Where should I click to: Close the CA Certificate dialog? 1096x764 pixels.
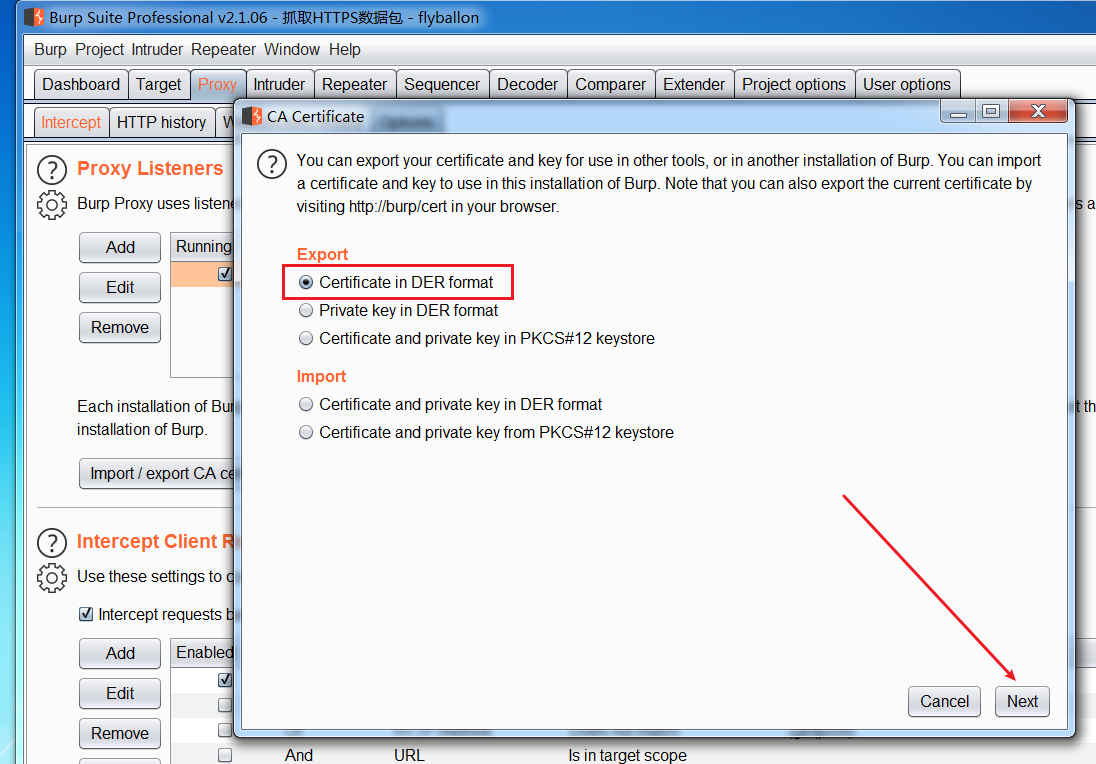(1038, 111)
